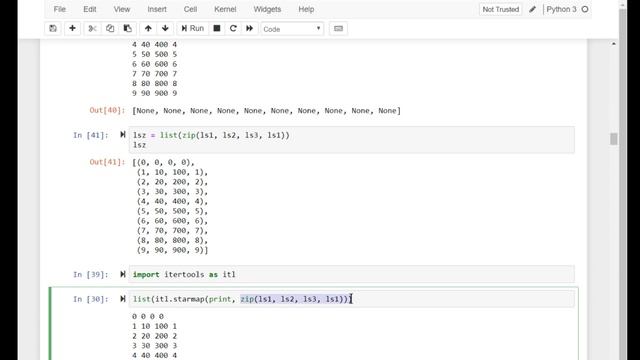The image size is (640, 360).
Task: Open the Help menu
Action: coord(306,9)
